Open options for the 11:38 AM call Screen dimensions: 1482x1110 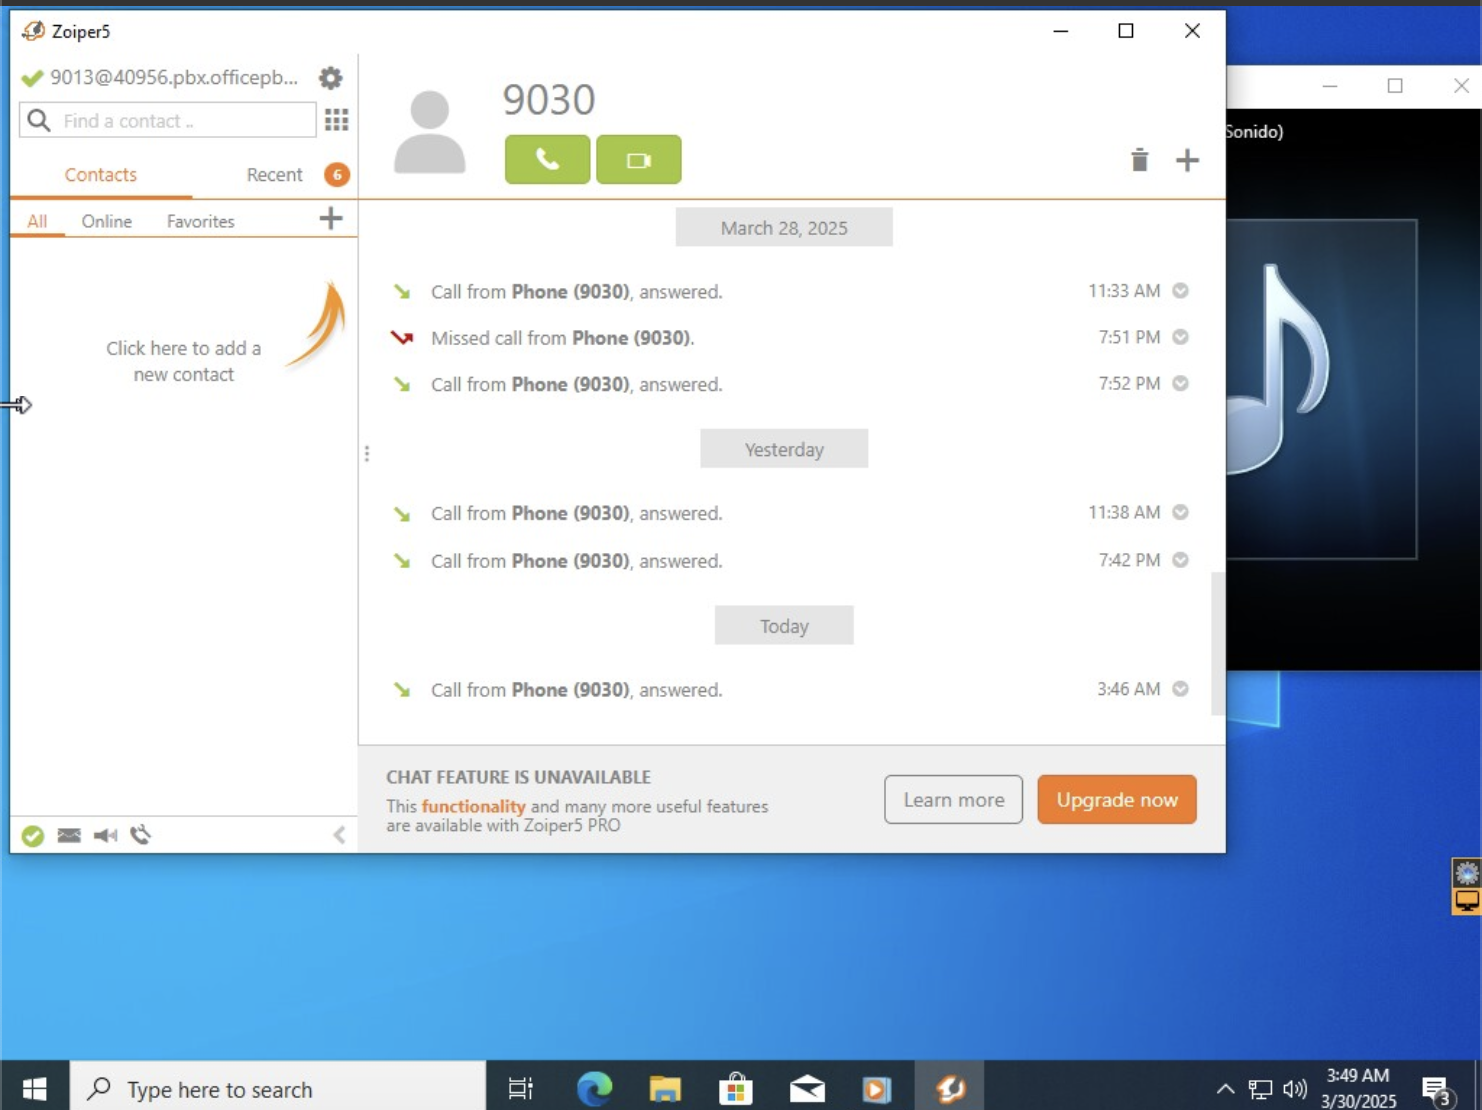coord(1181,512)
